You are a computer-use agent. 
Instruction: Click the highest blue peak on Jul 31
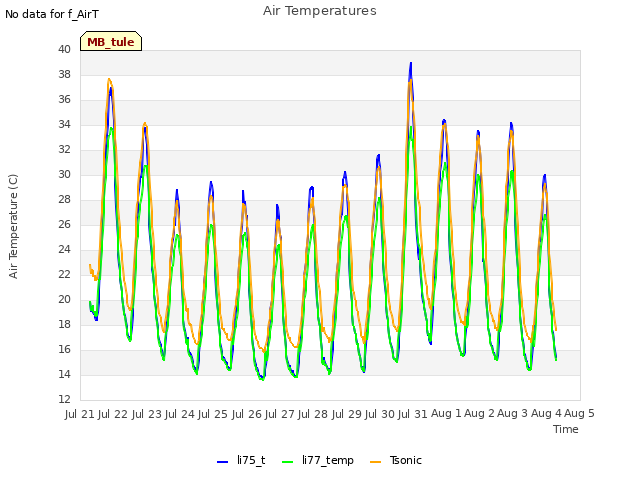411,63
